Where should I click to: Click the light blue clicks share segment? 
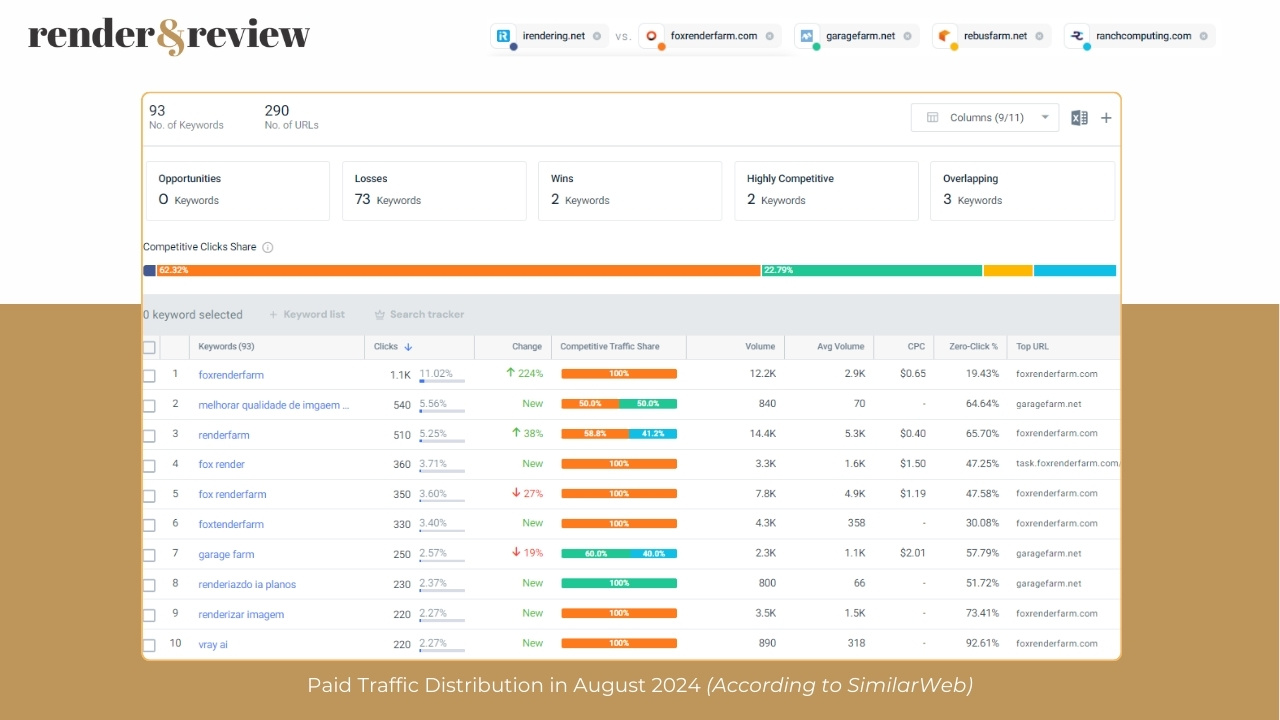[1075, 270]
